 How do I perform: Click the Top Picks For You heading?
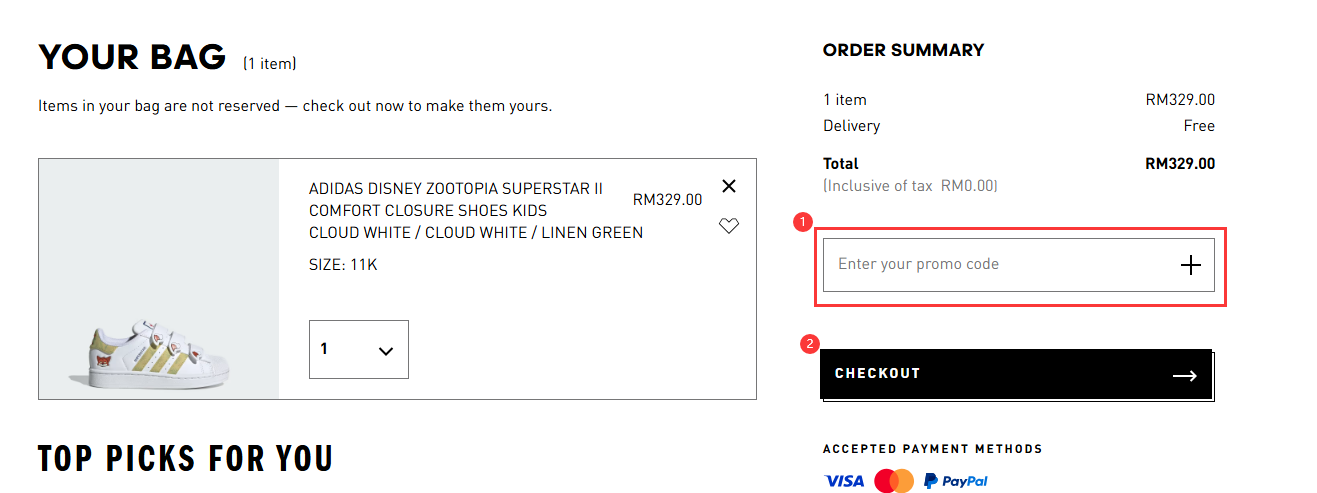pos(185,459)
